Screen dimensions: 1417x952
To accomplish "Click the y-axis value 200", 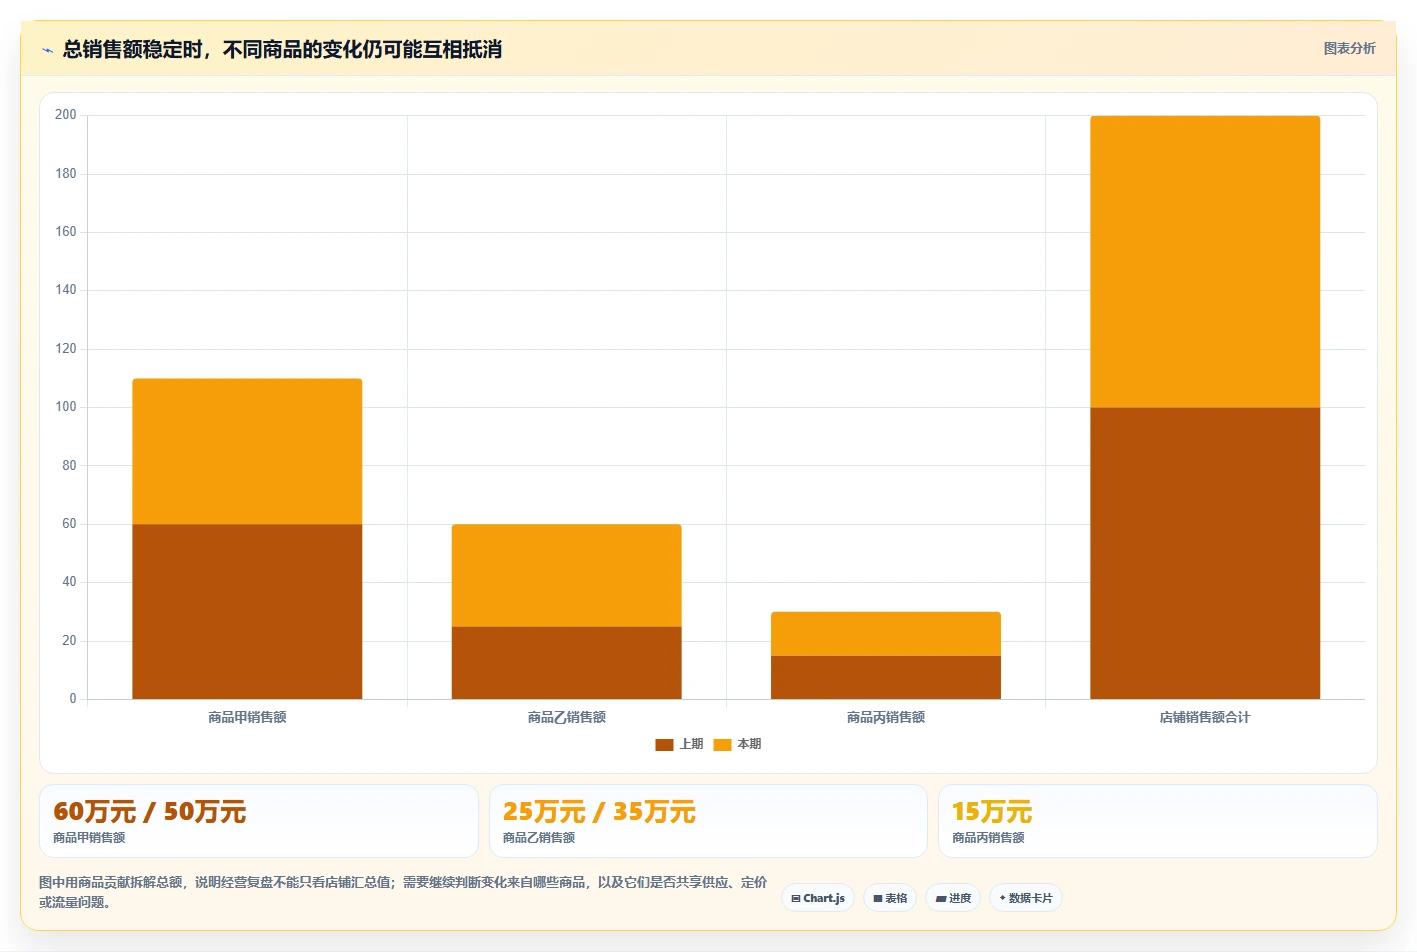I will (x=66, y=115).
